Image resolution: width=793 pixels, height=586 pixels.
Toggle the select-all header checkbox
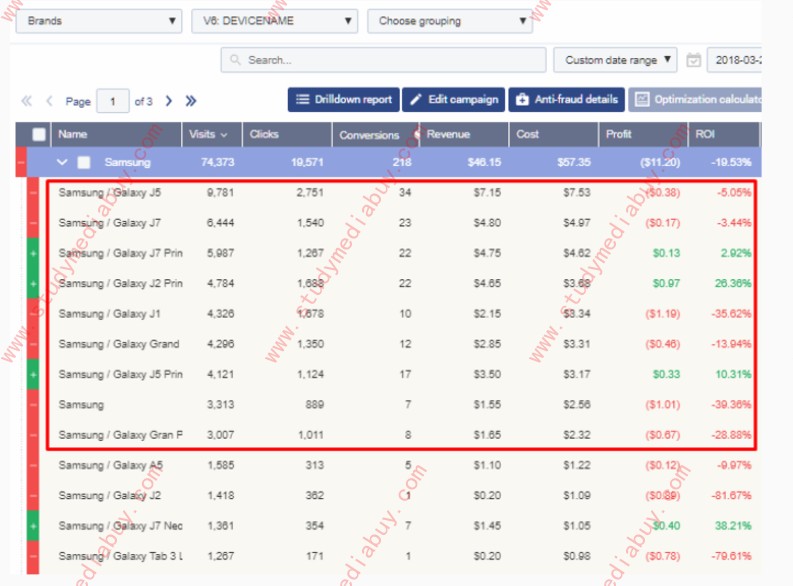coord(39,134)
